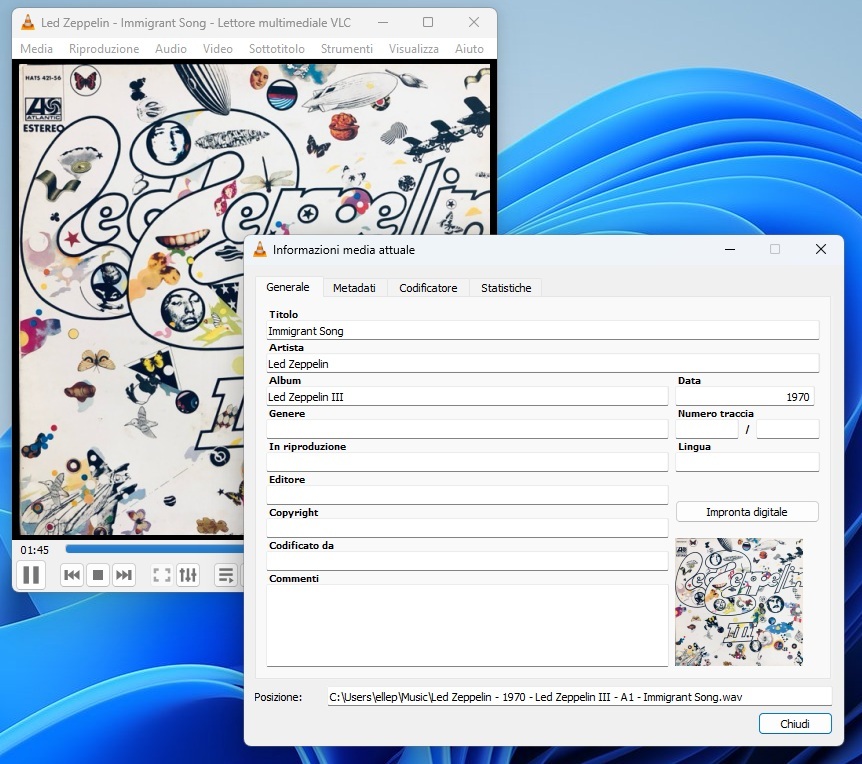
Task: Close the Informazioni media attuale dialog
Action: [821, 250]
